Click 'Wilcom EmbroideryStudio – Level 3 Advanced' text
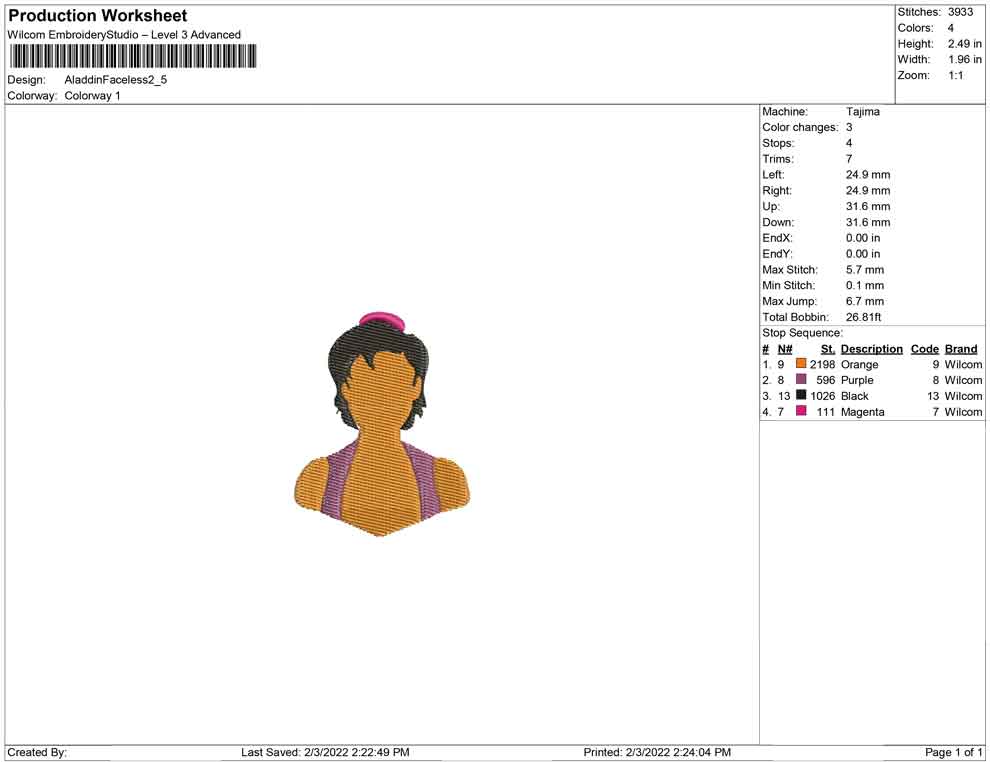The width and height of the screenshot is (990, 762). click(124, 35)
